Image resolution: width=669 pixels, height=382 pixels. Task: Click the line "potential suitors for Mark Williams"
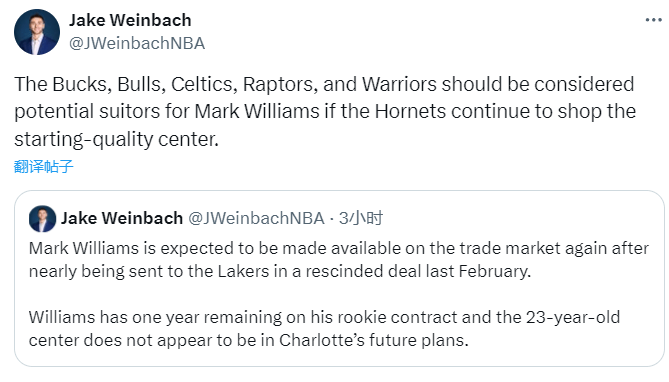point(325,111)
